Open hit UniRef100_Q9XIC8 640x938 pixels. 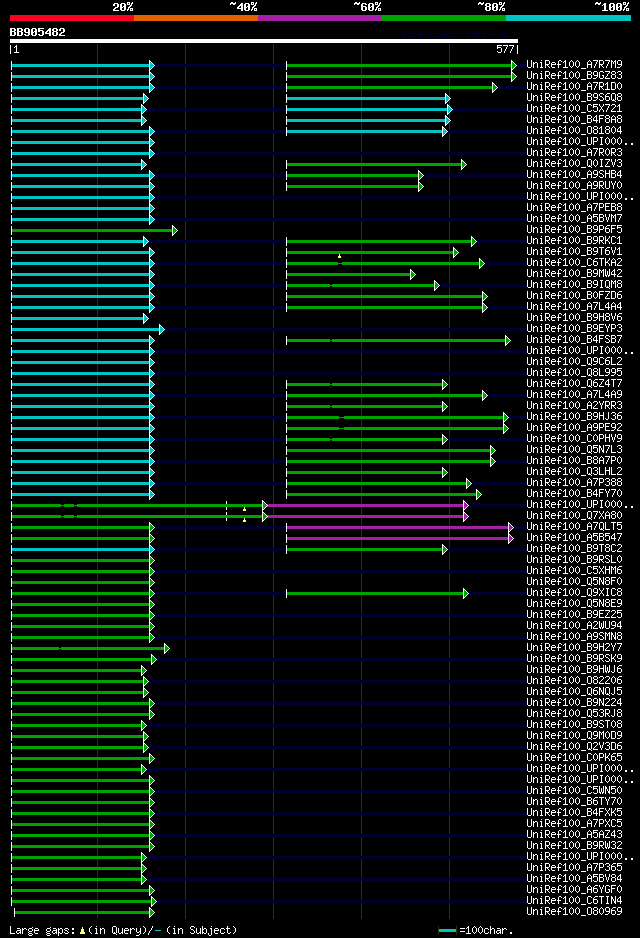point(574,593)
